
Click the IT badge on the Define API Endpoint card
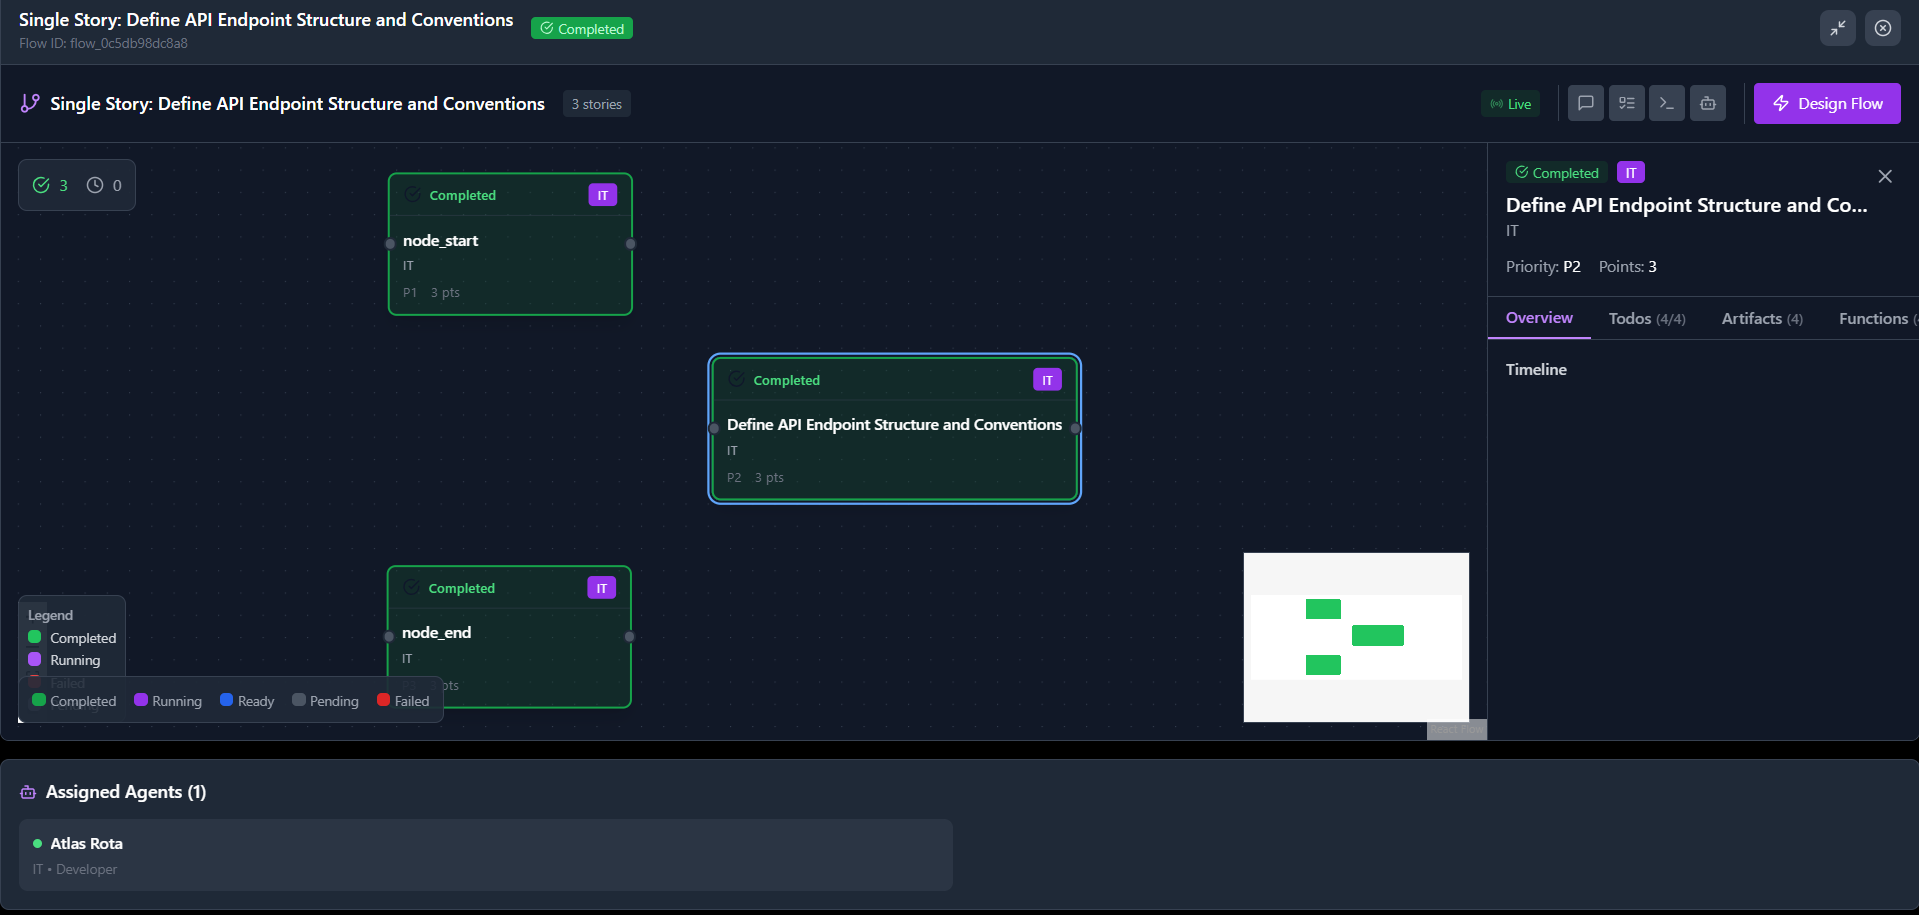[1047, 380]
